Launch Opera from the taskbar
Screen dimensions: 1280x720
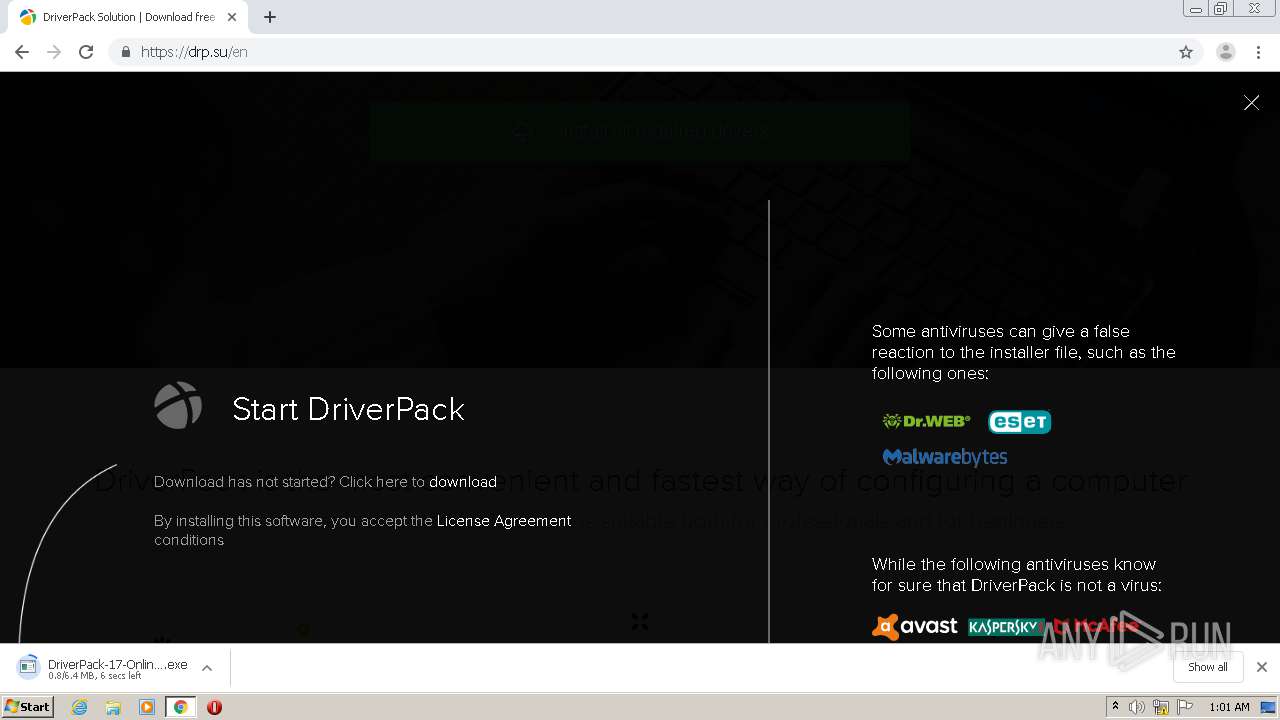point(214,707)
